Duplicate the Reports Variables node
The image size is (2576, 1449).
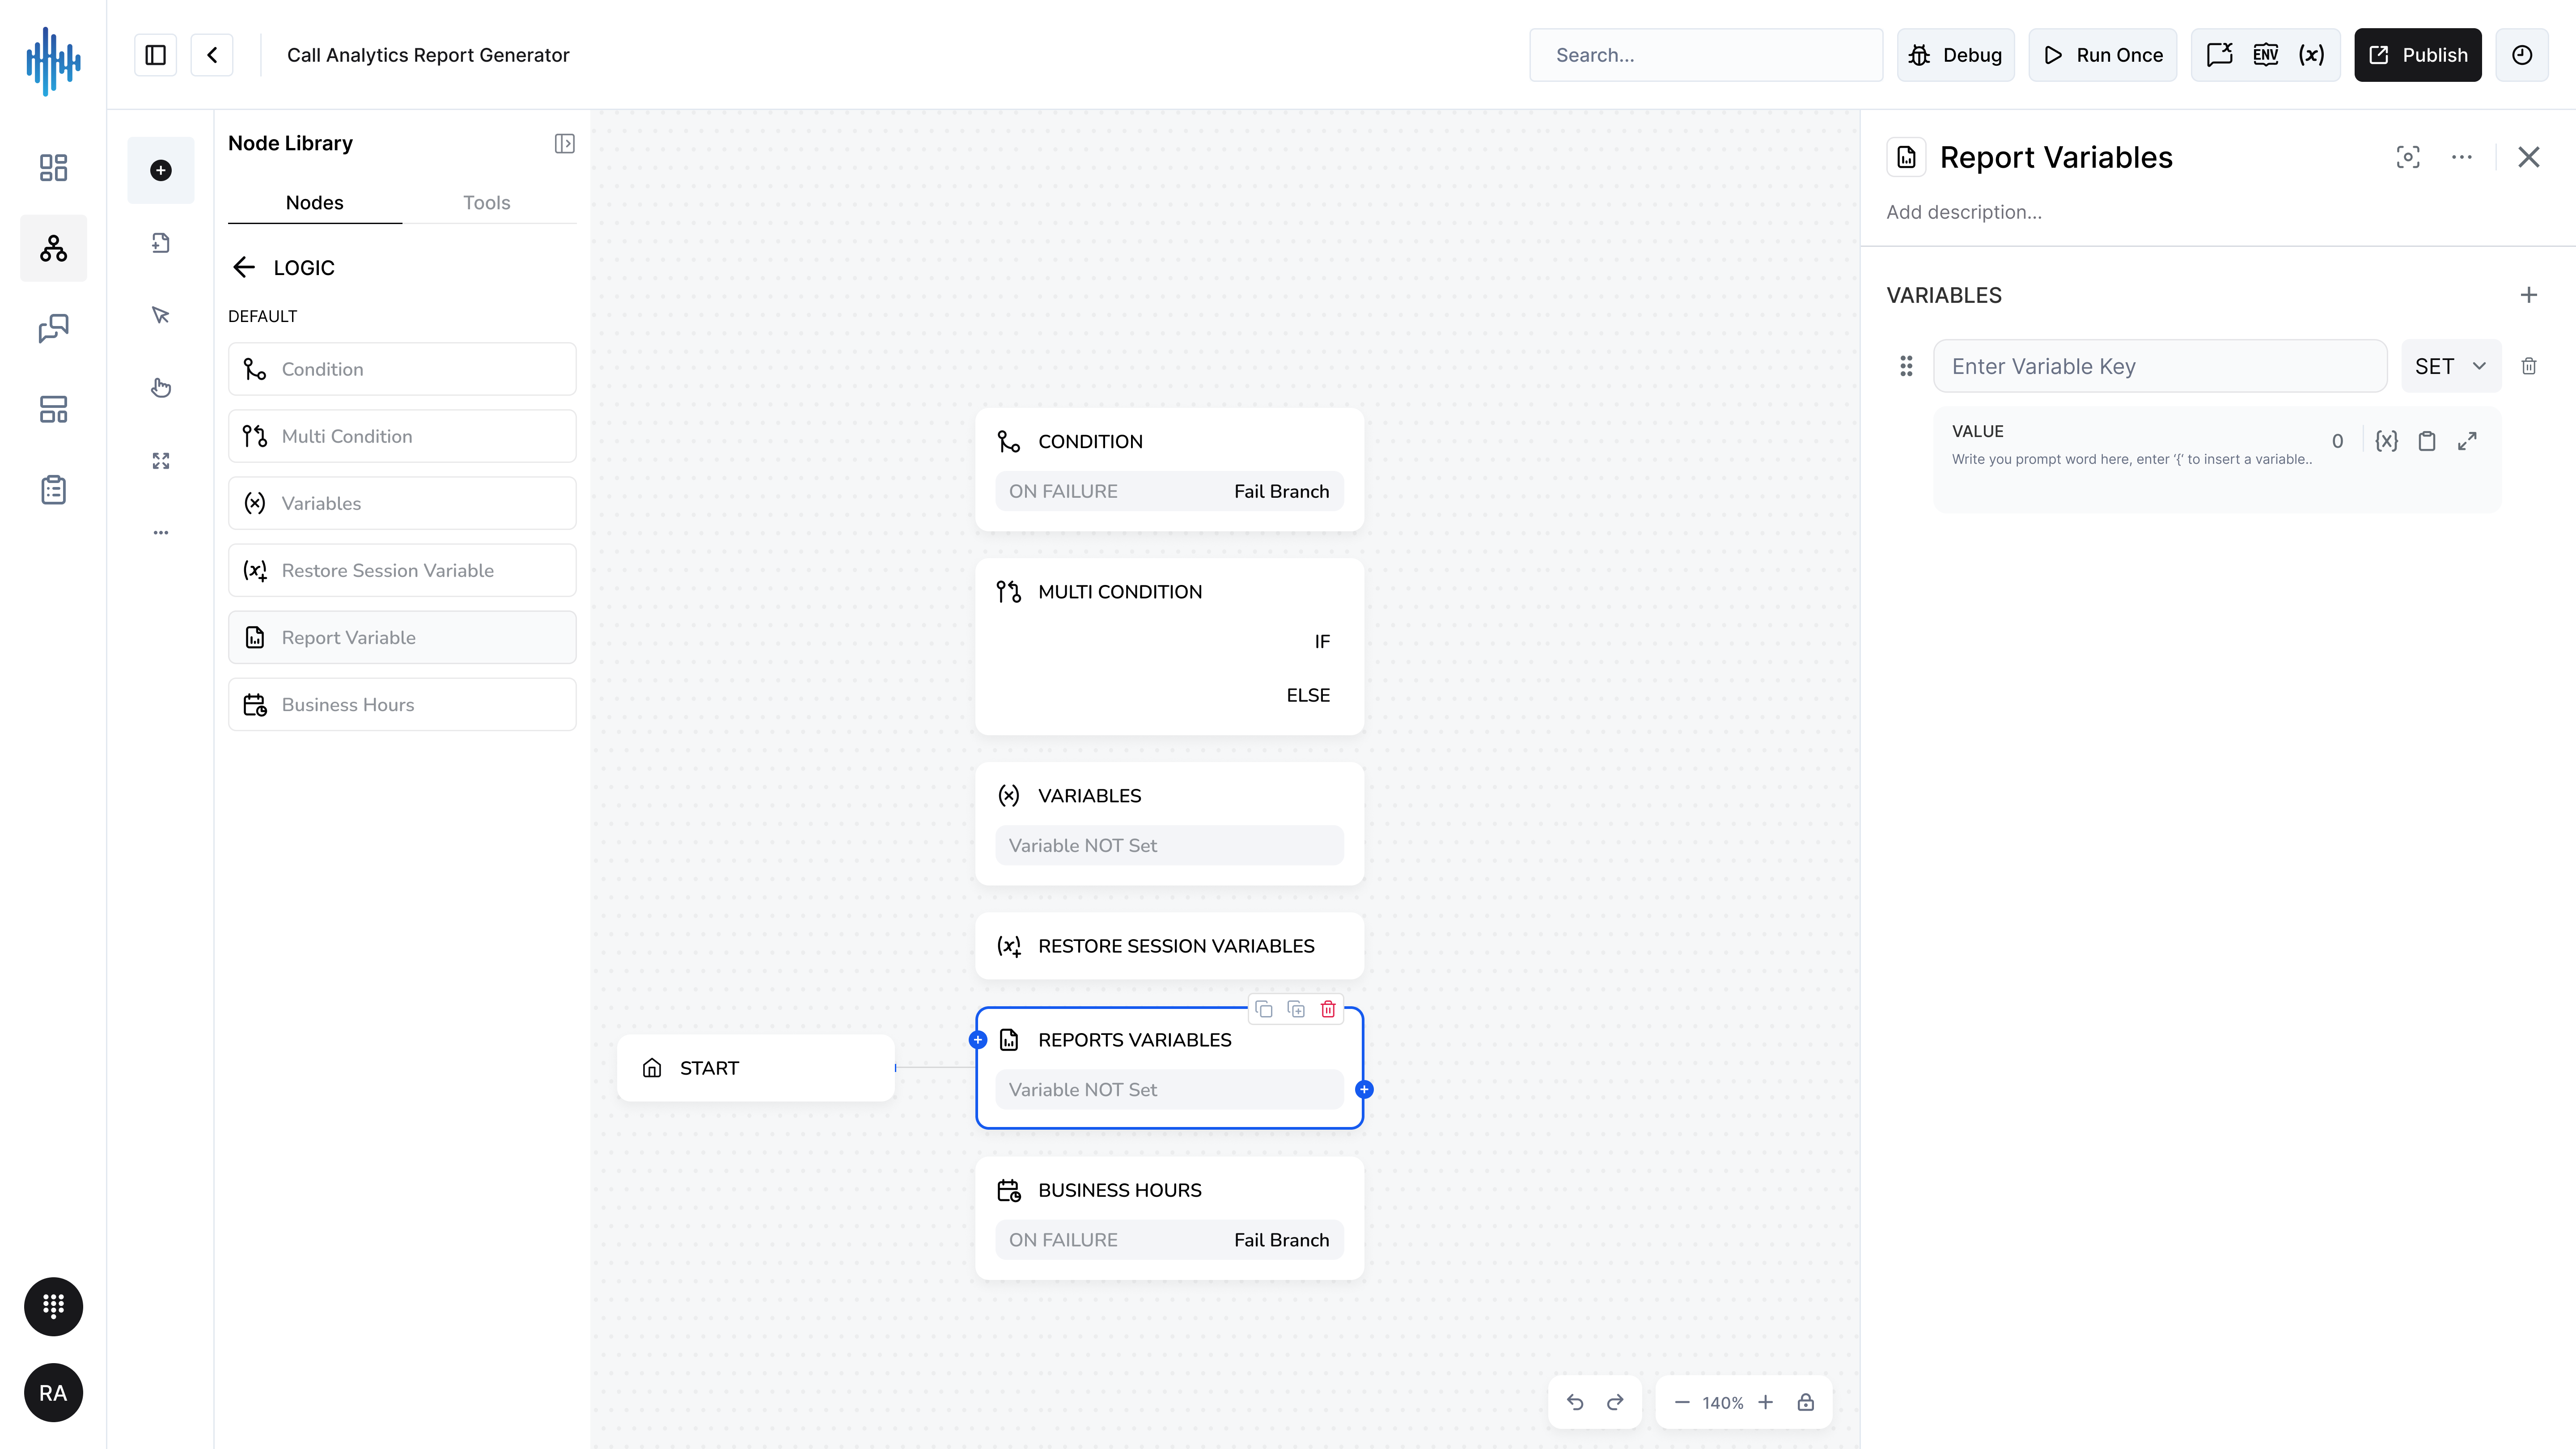coord(1296,1009)
